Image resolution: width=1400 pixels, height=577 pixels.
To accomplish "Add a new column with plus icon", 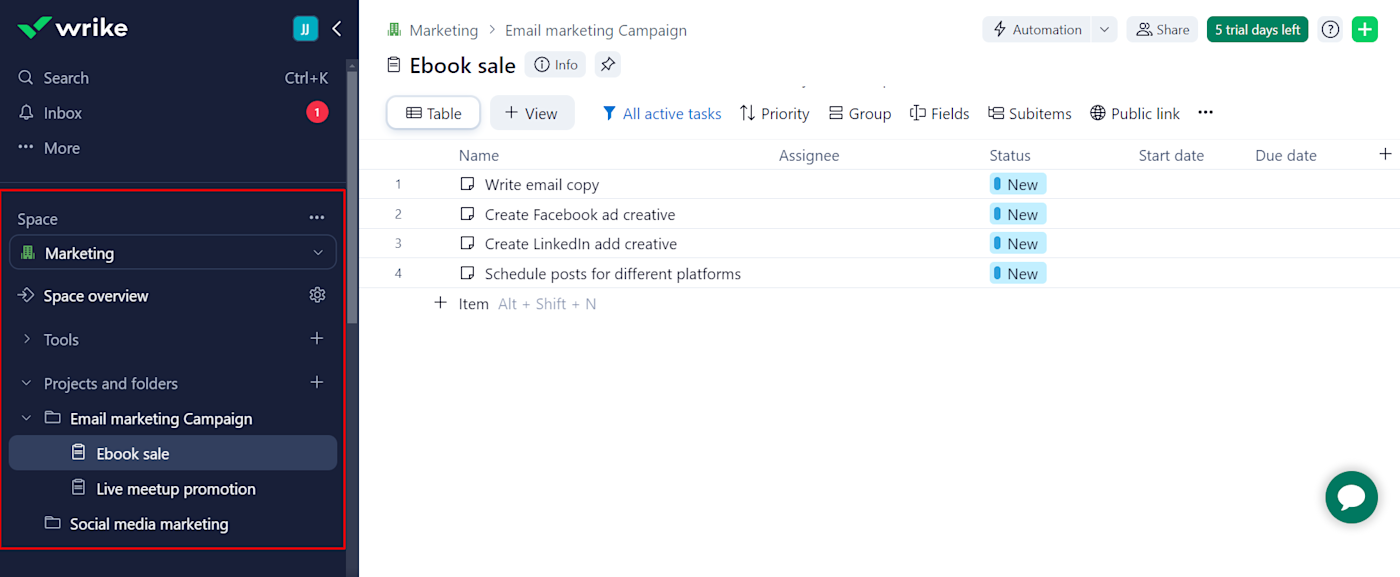I will (1385, 154).
